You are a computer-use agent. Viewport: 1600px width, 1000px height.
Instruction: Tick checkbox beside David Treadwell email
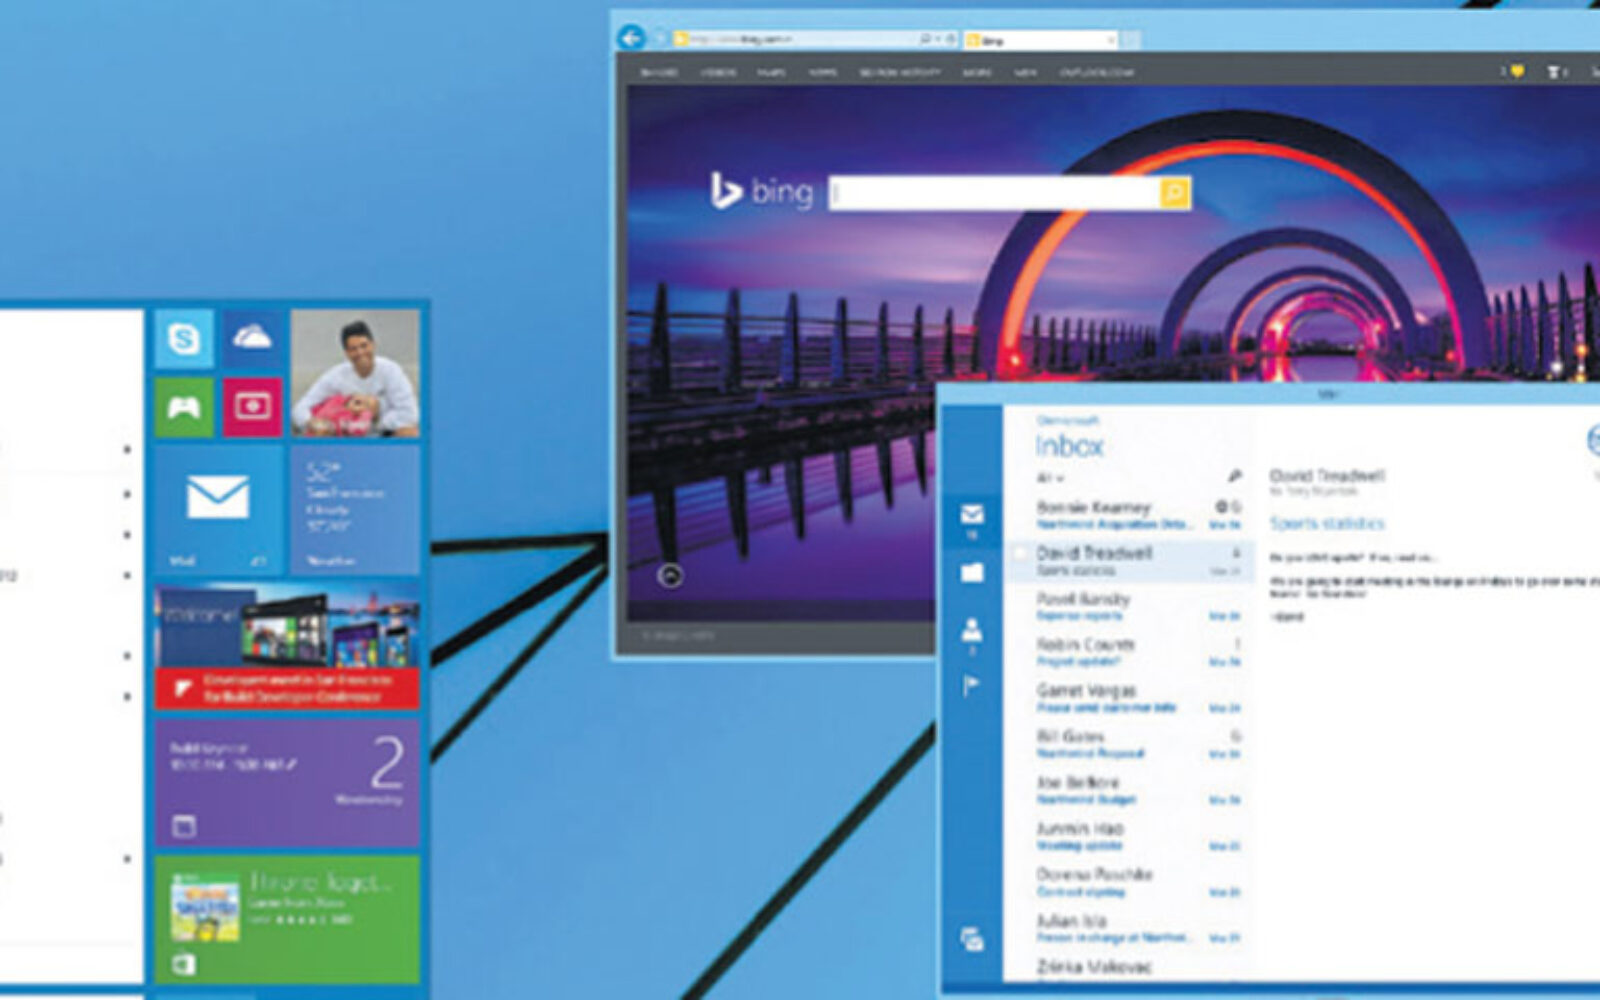pos(1020,553)
